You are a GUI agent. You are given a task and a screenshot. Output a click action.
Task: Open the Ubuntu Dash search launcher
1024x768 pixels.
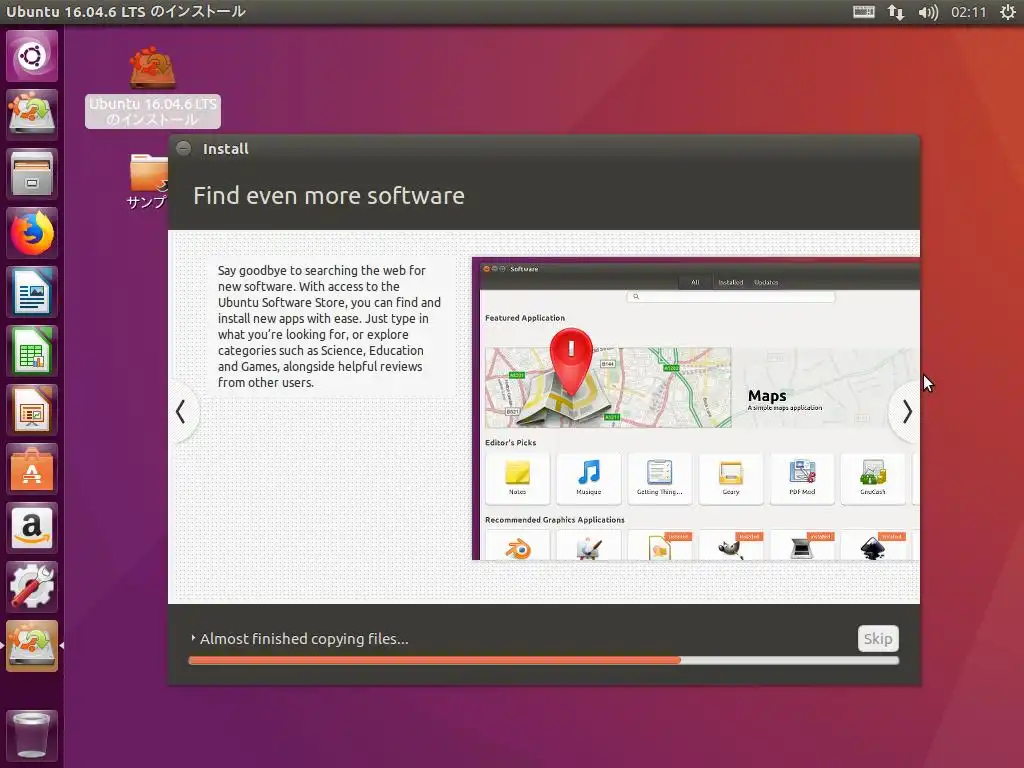(31, 56)
